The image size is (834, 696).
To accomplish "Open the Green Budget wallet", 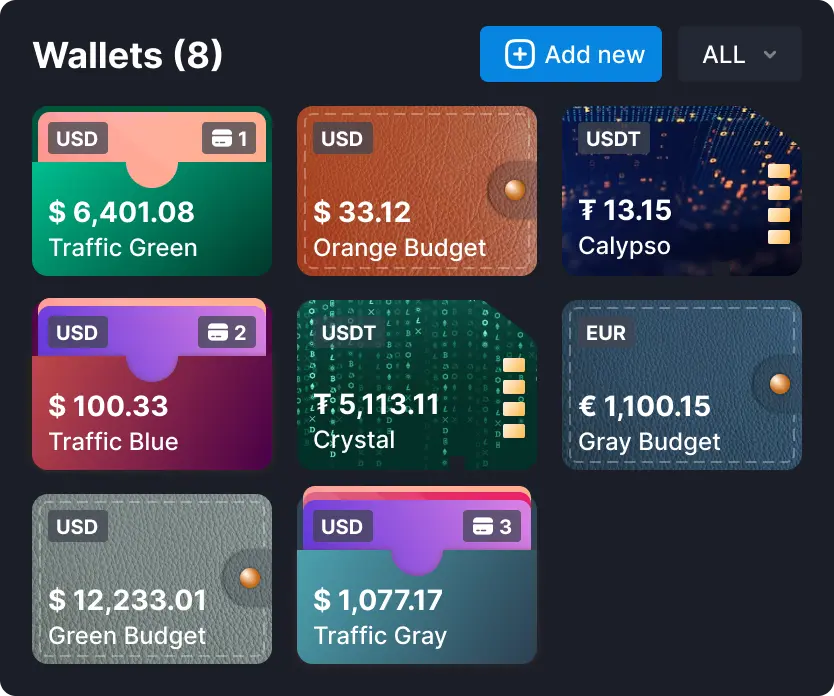I will tap(152, 580).
